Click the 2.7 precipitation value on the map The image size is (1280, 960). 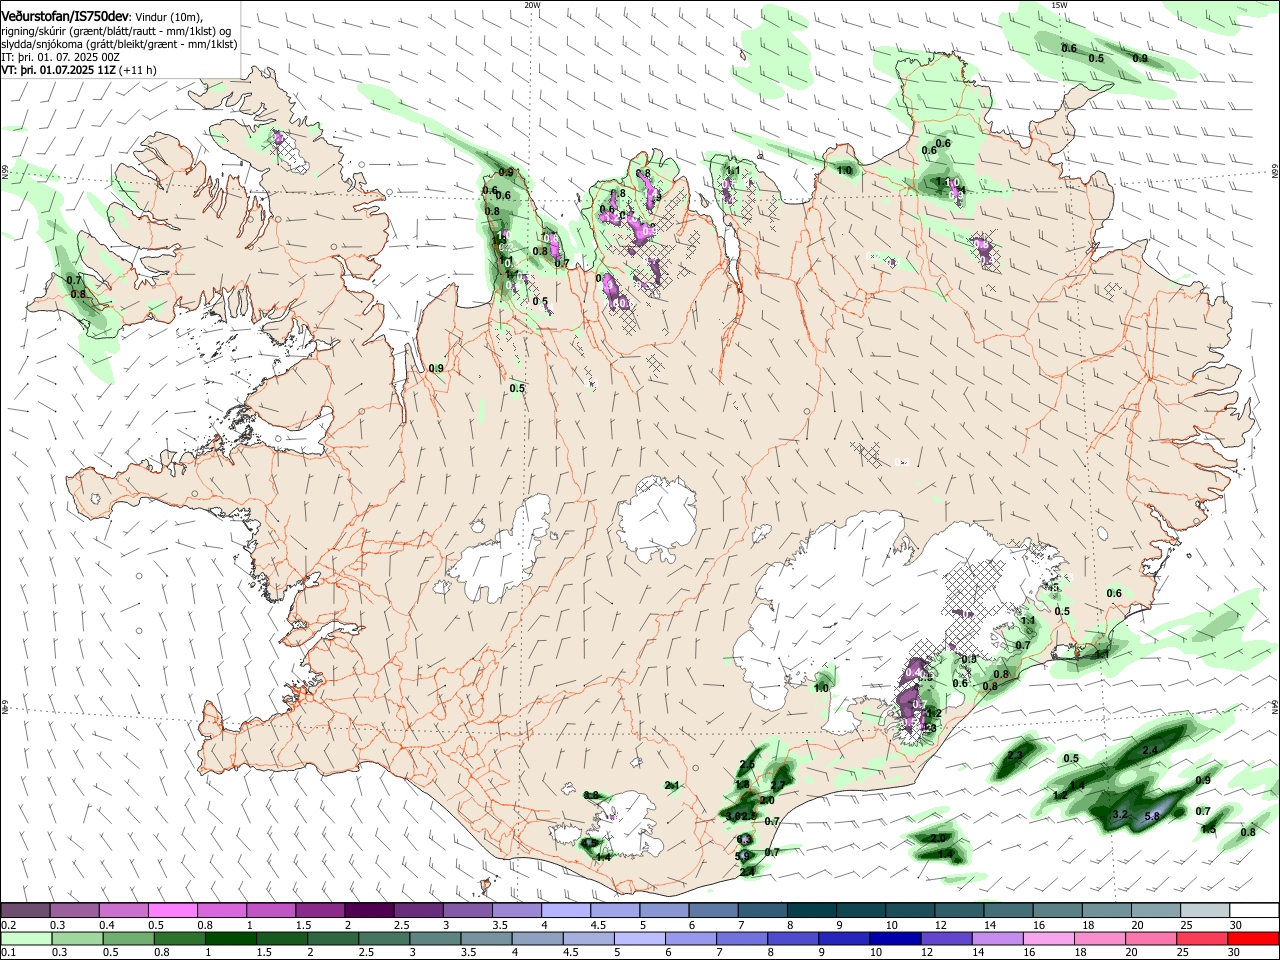point(778,784)
